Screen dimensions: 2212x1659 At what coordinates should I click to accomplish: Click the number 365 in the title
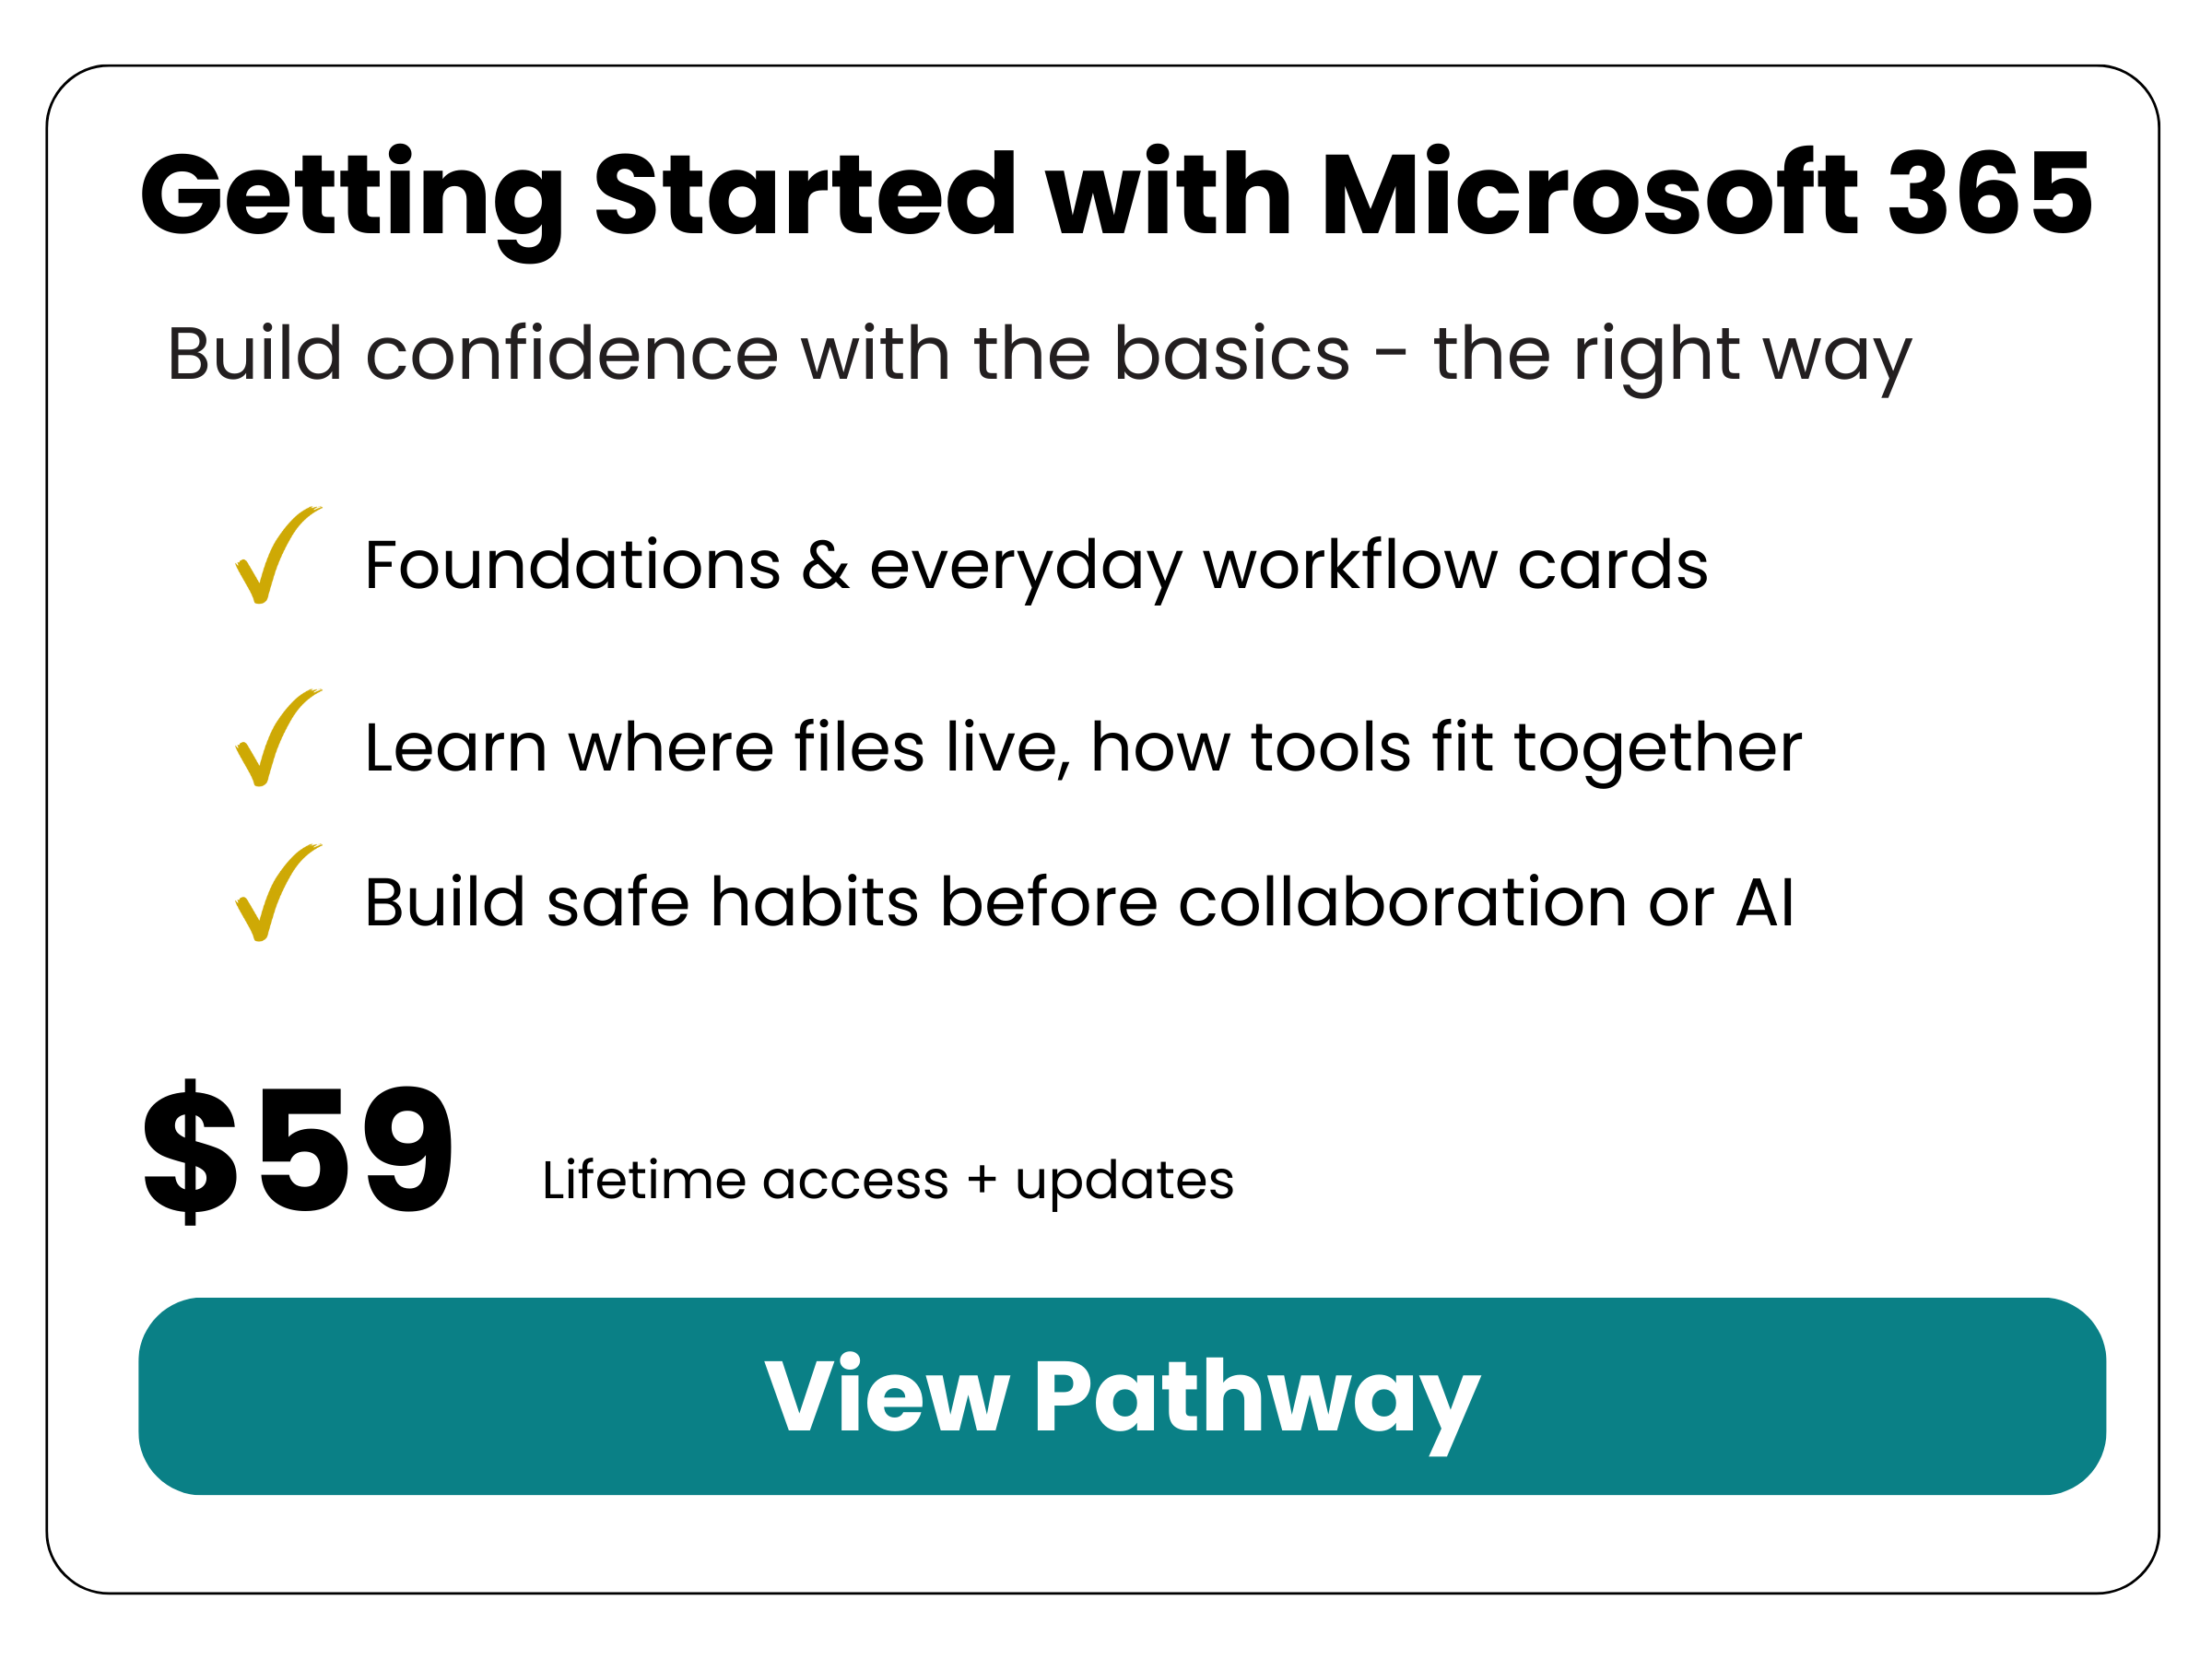(x=1990, y=194)
